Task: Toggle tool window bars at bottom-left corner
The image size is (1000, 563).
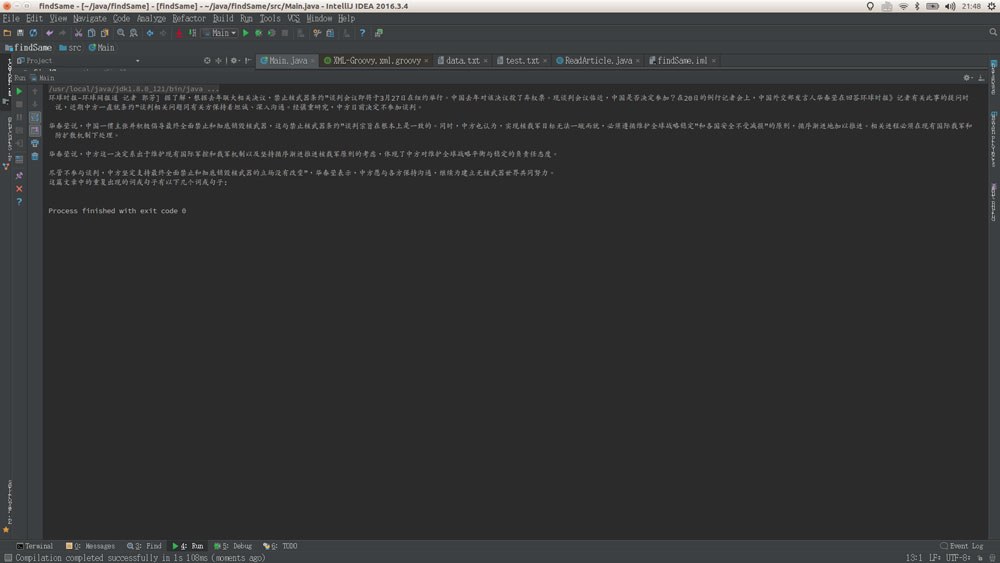Action: click(x=6, y=546)
